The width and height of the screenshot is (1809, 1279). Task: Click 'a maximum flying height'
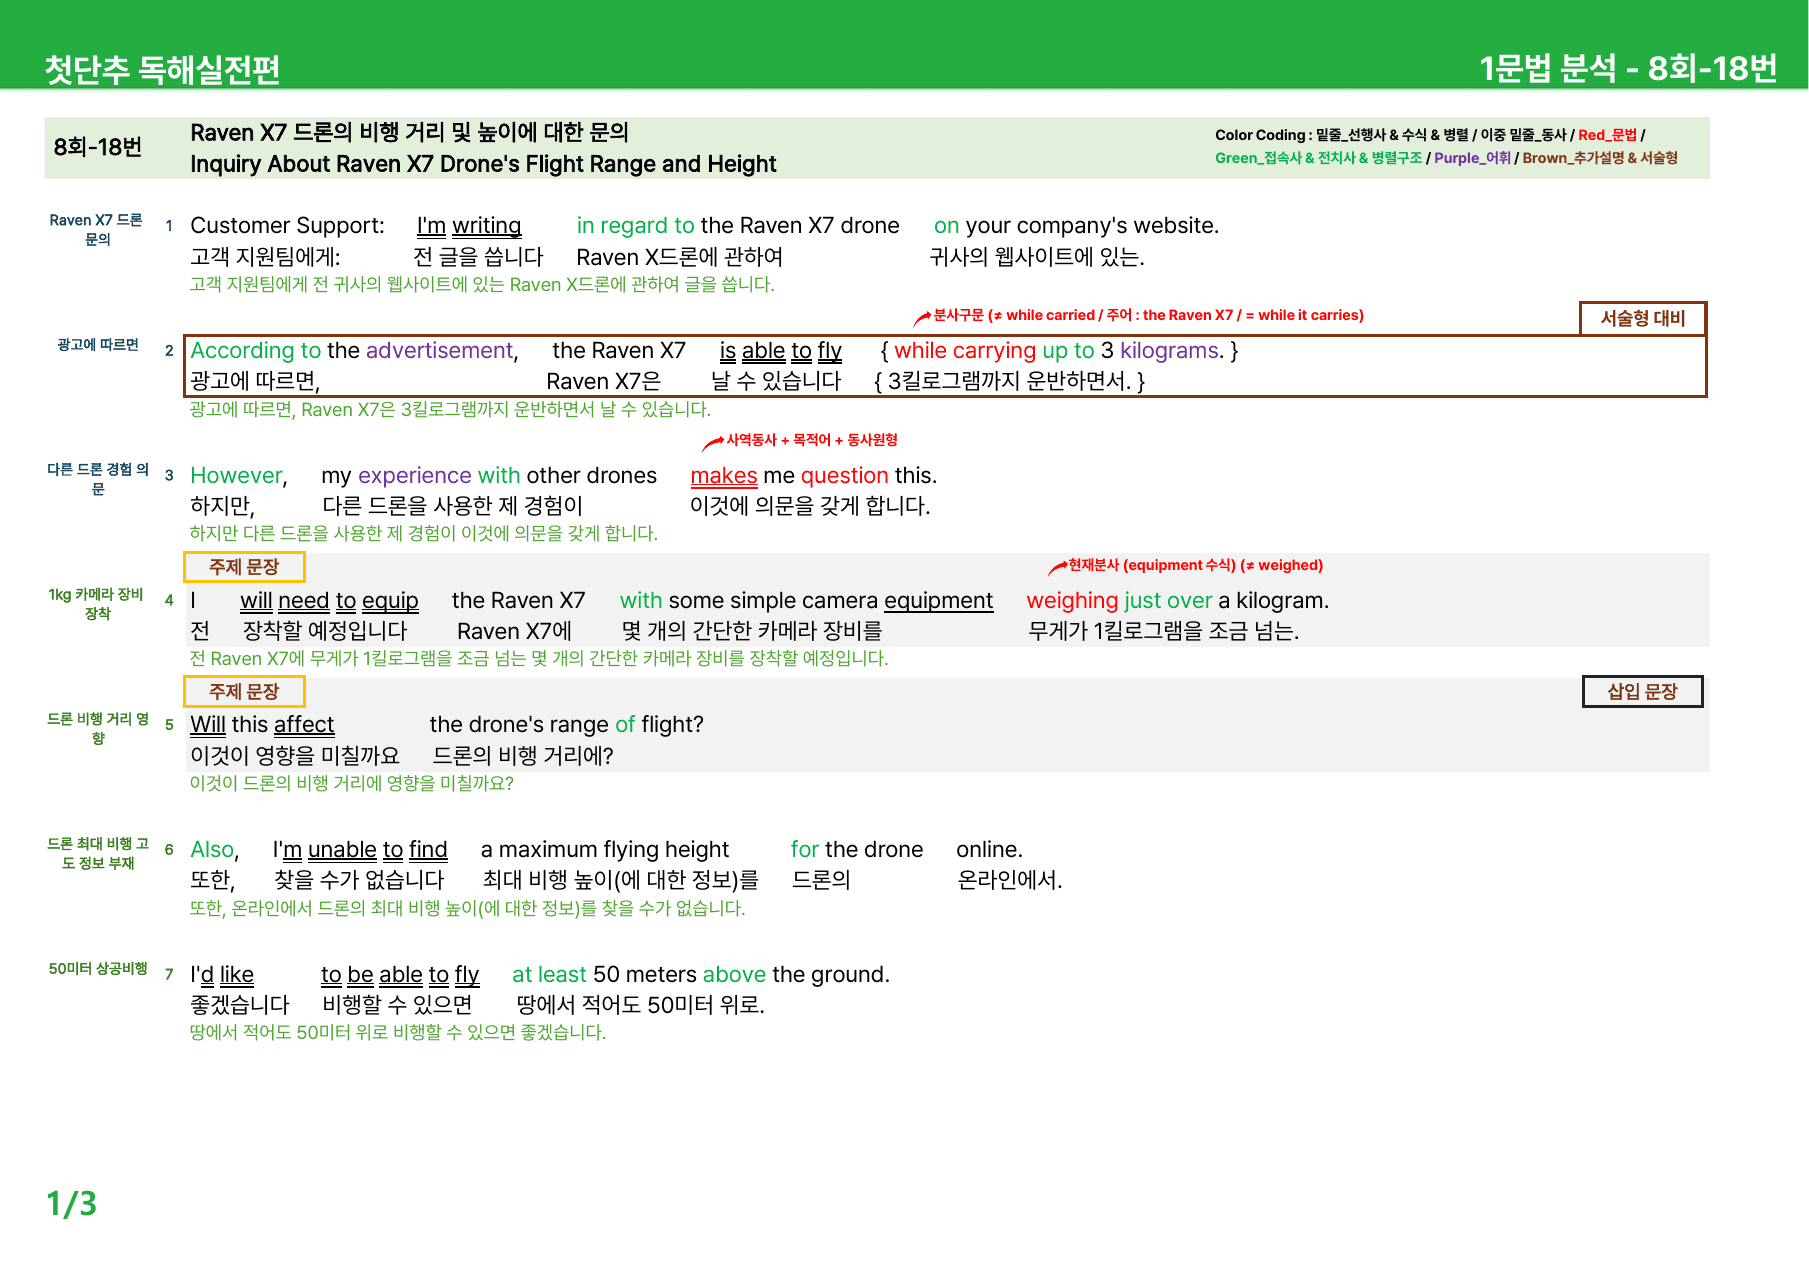(605, 850)
